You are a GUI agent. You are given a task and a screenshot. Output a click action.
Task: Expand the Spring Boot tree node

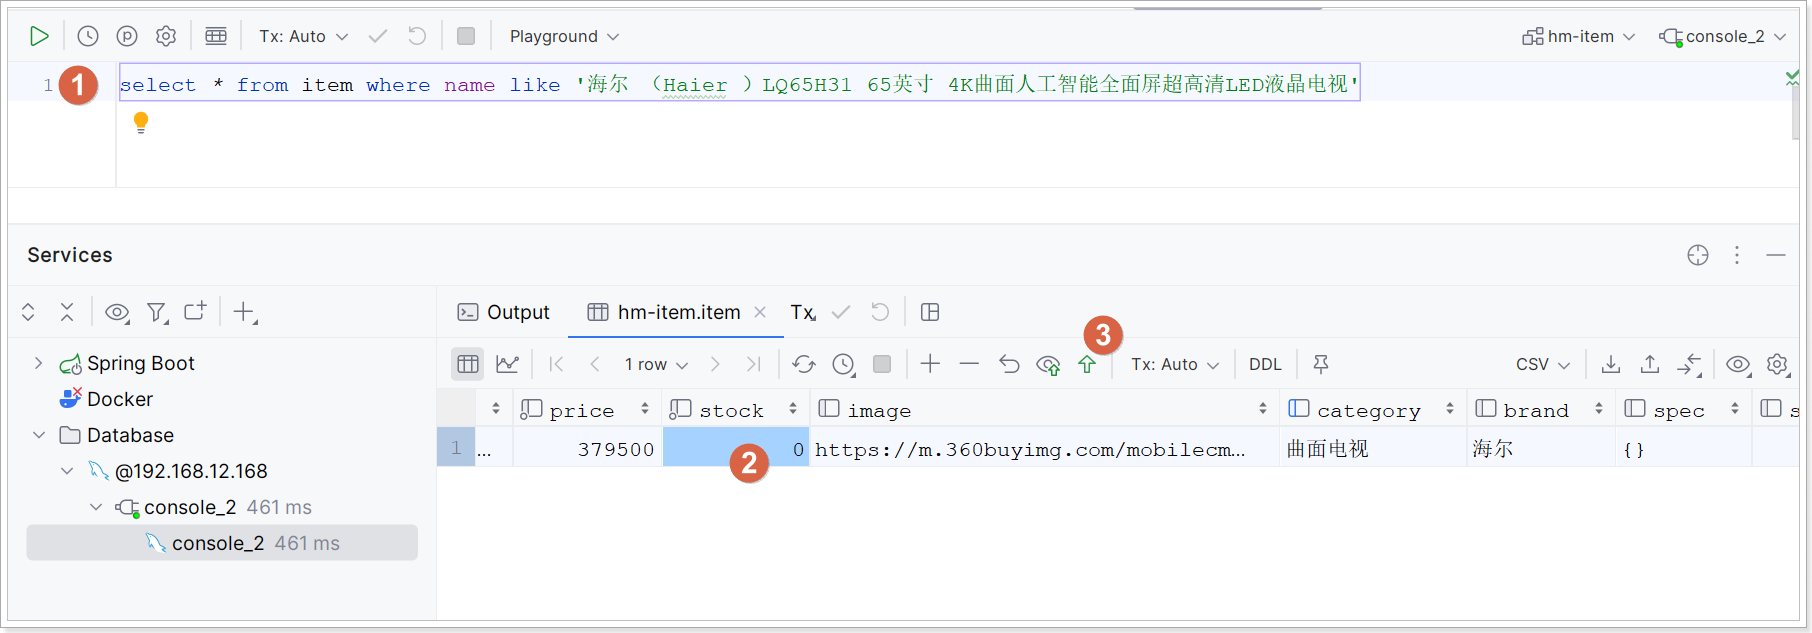[x=38, y=363]
